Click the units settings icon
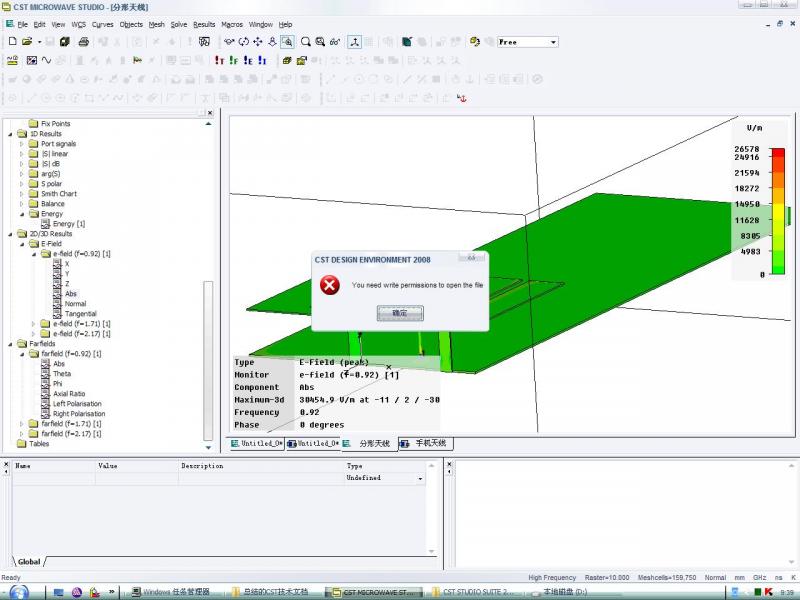Viewport: 800px width, 600px height. pyautogui.click(x=12, y=61)
